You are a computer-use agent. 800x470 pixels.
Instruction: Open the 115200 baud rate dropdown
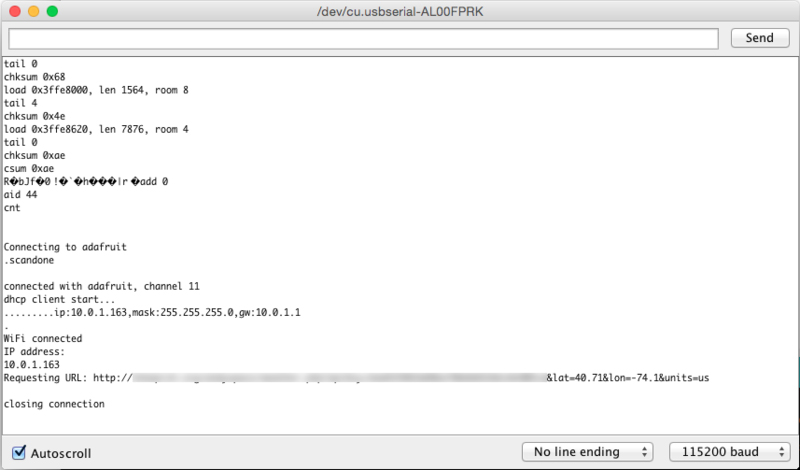727,451
